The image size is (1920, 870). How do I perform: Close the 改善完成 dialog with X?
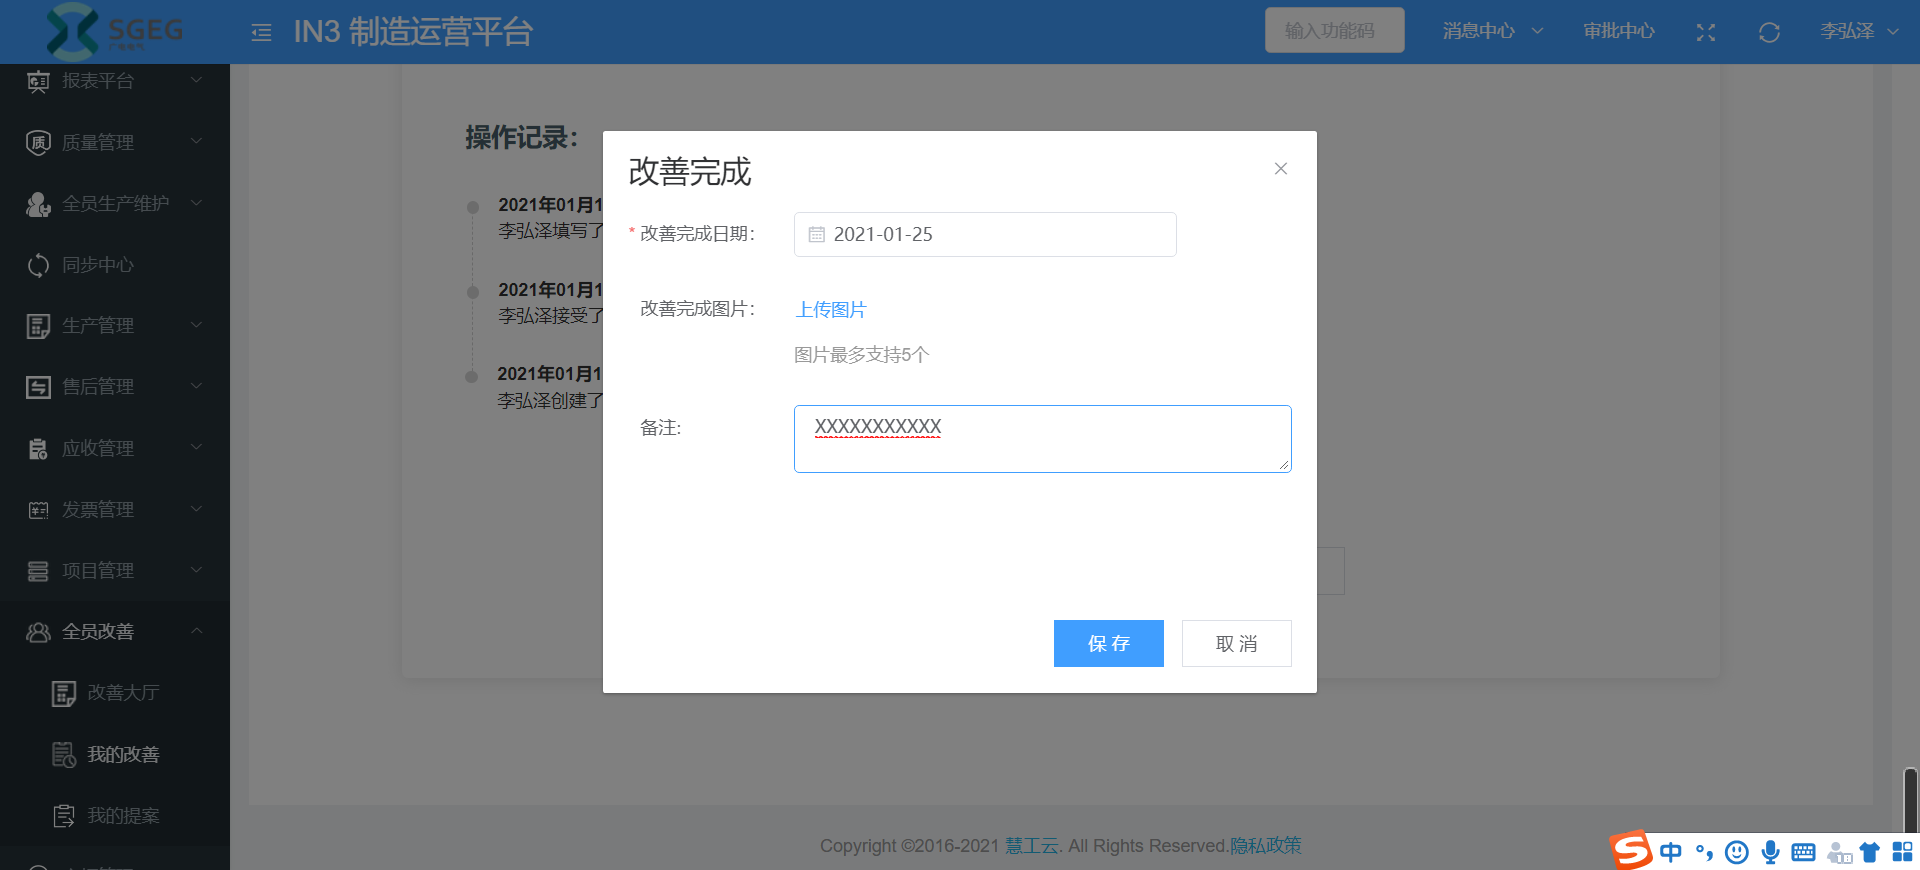click(x=1280, y=169)
